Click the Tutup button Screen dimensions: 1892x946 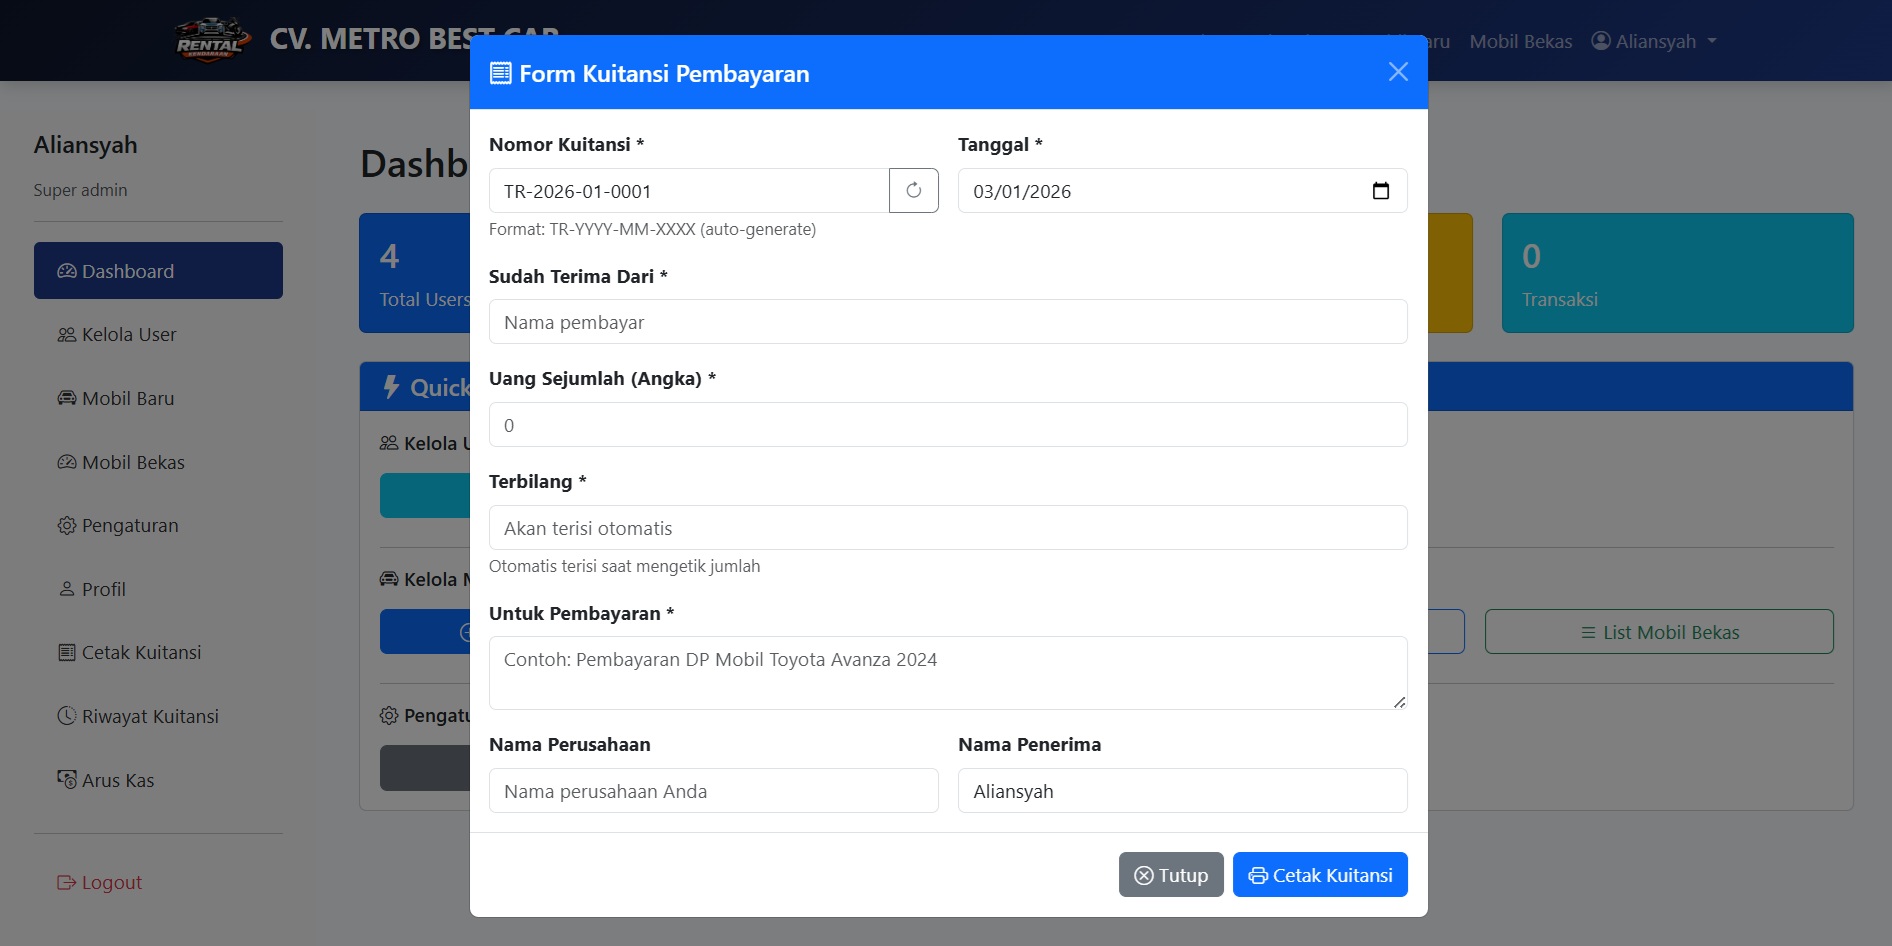click(1170, 875)
